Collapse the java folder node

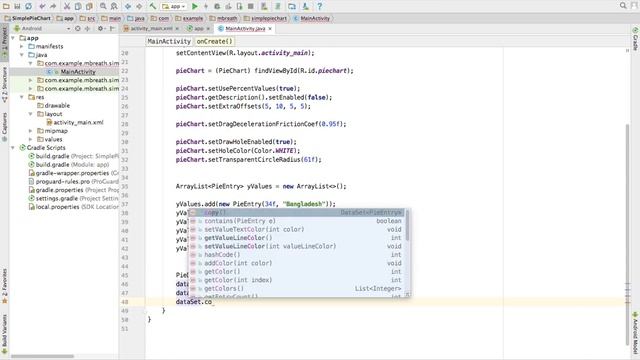22,55
